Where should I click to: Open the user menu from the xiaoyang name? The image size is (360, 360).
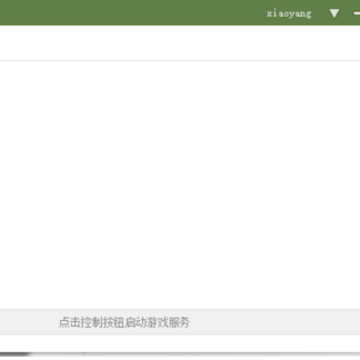point(289,14)
